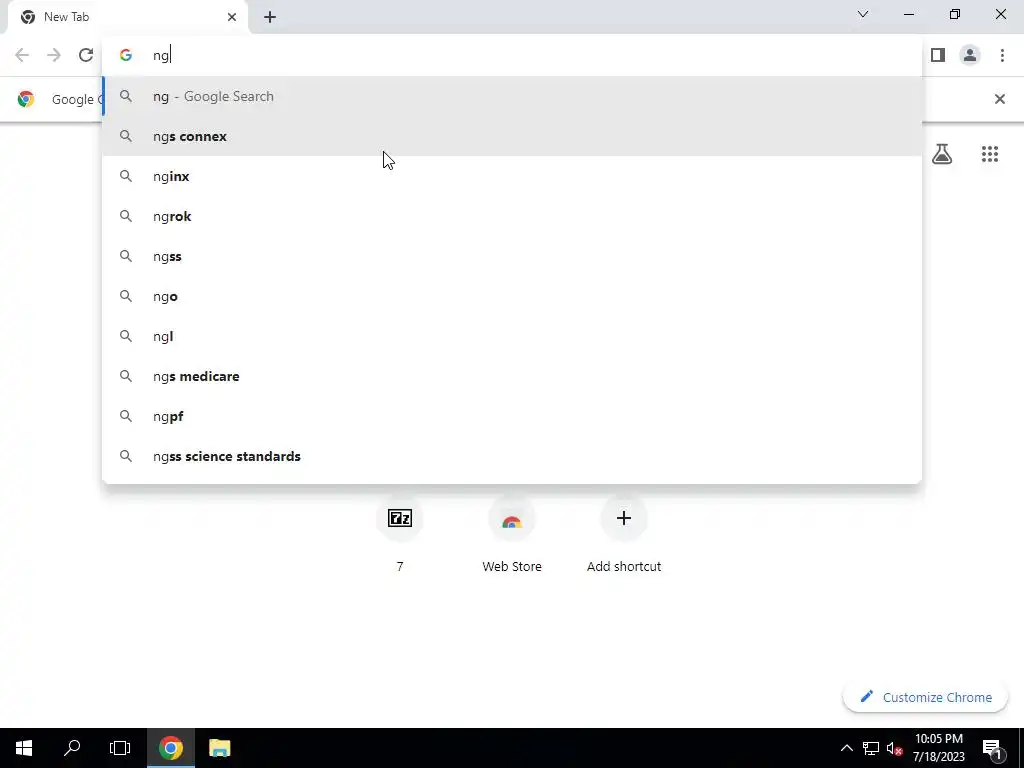Pick the 'ngrok' suggestion
Viewport: 1024px width, 768px height.
coord(512,216)
